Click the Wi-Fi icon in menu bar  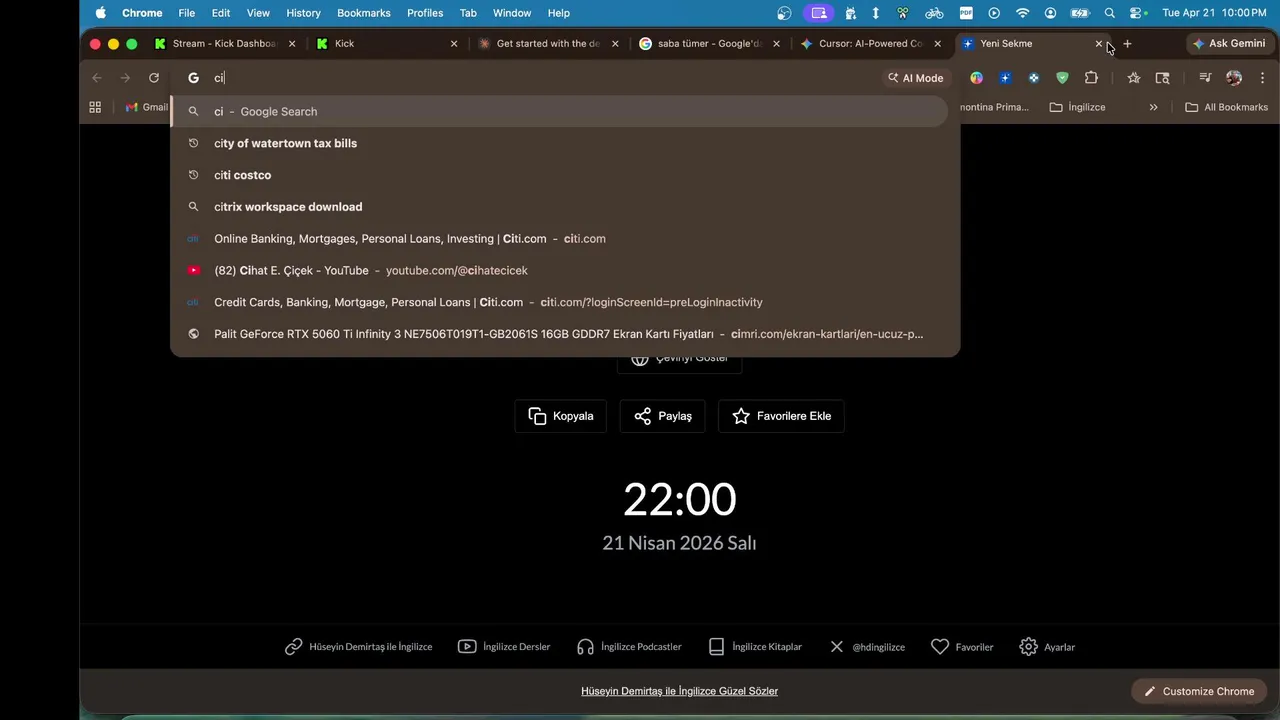pyautogui.click(x=1022, y=13)
